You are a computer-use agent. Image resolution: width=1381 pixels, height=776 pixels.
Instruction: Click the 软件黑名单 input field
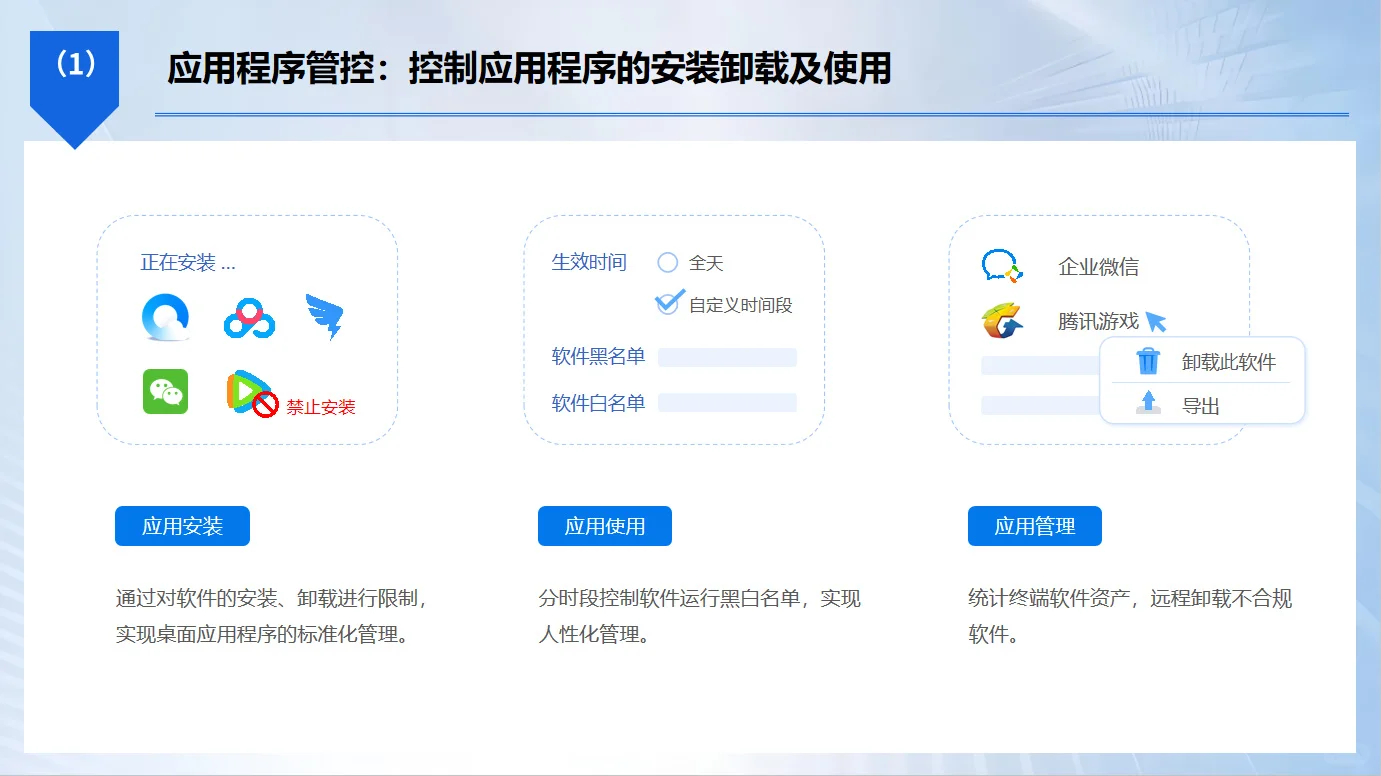727,357
